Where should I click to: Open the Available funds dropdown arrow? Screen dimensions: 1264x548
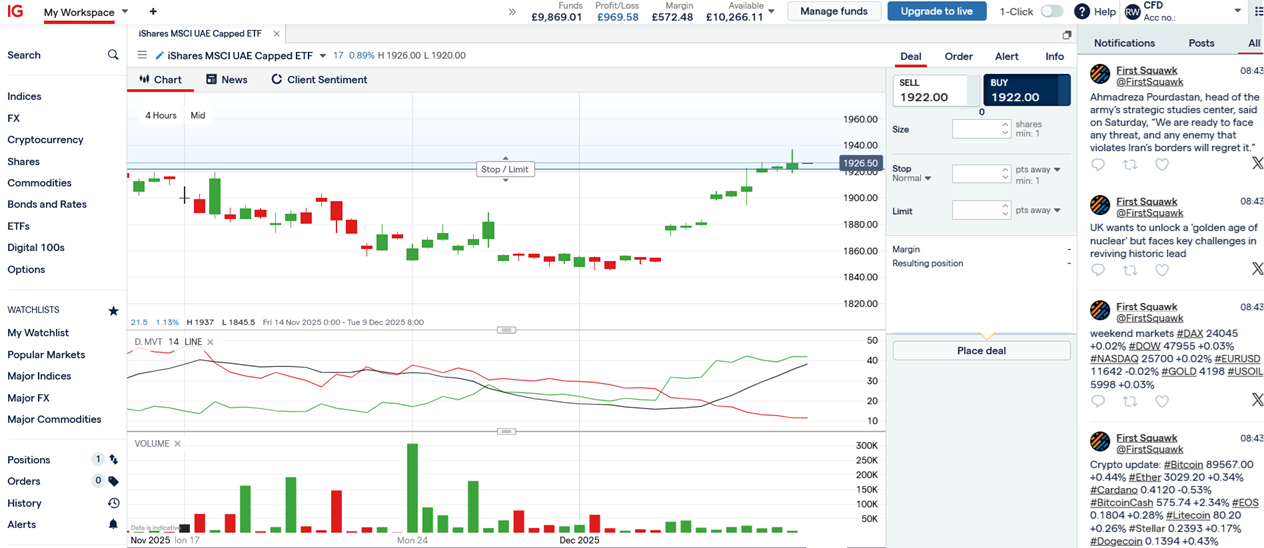(771, 12)
